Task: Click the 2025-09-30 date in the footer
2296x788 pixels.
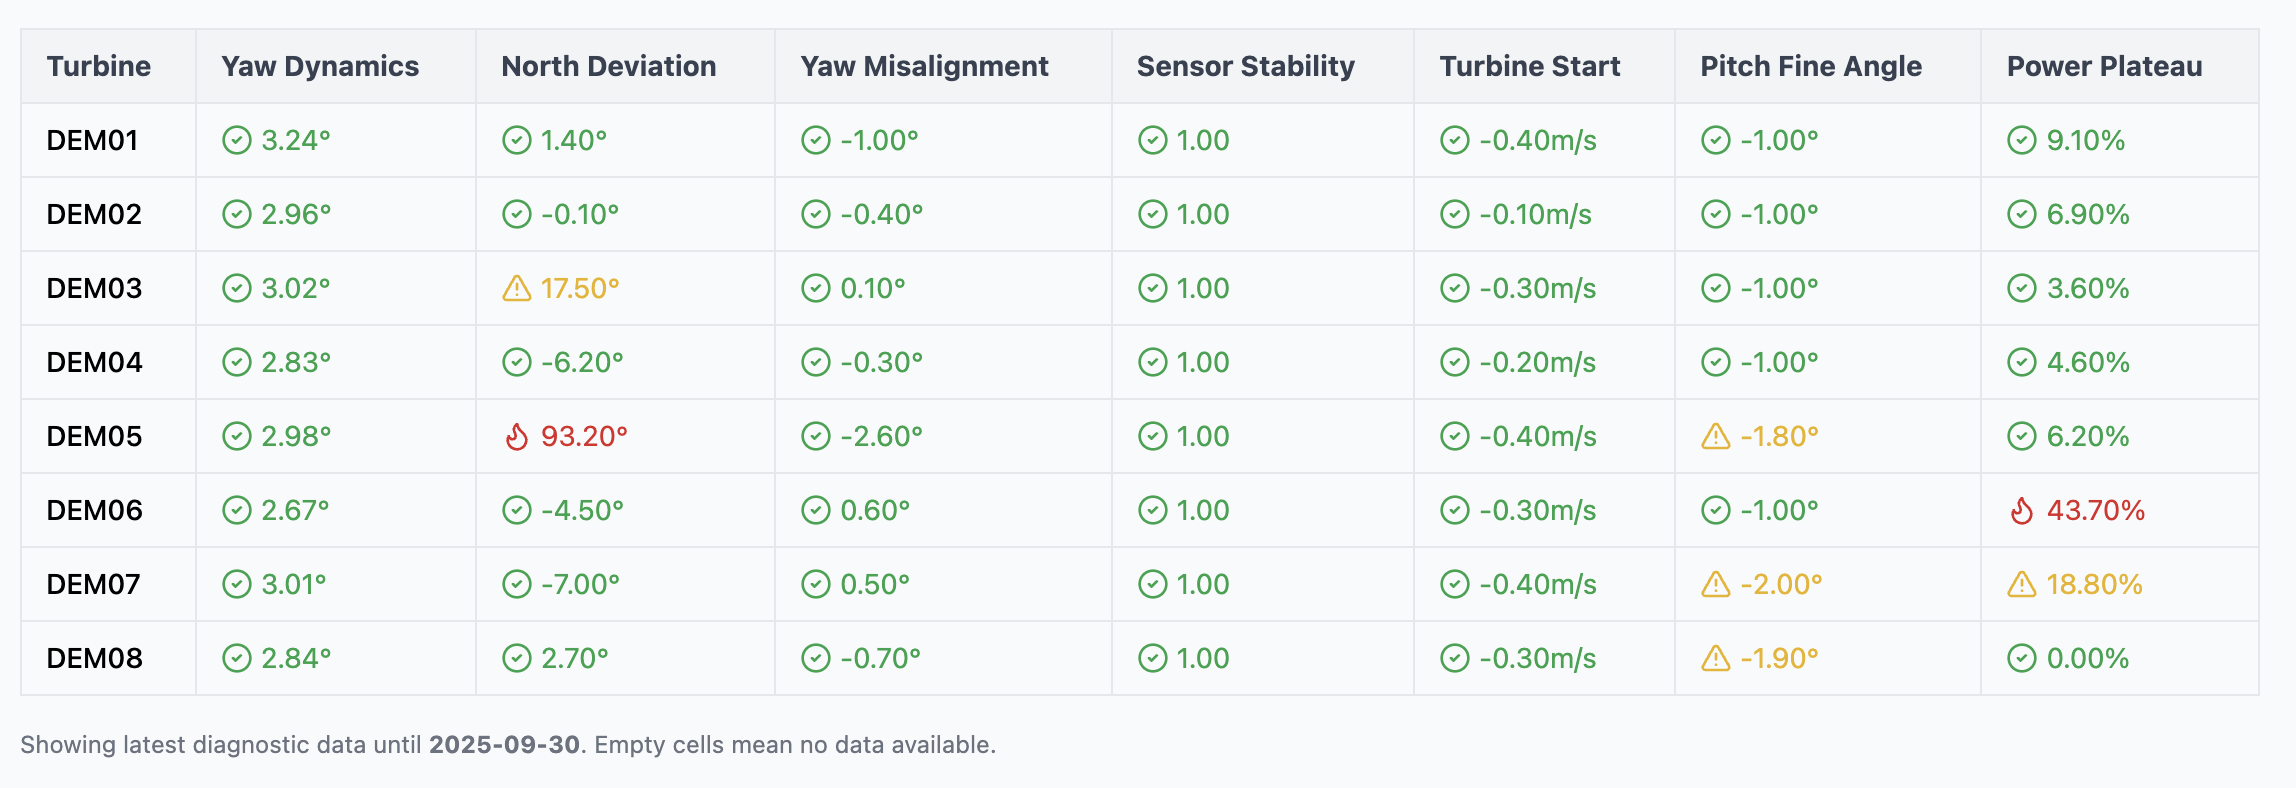Action: click(504, 745)
